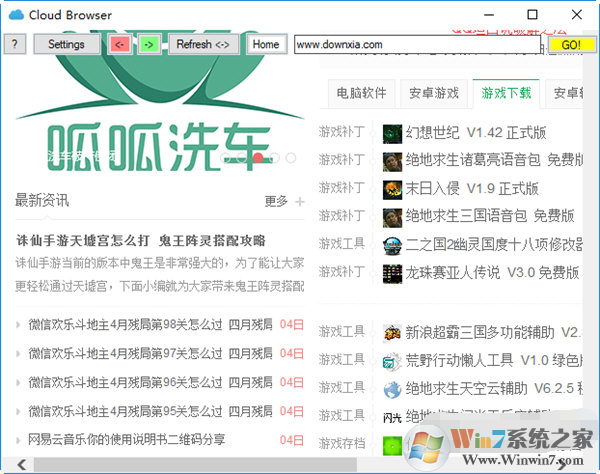Open 末日入侵 V1.9 正式版 link
The height and width of the screenshot is (474, 600).
472,188
